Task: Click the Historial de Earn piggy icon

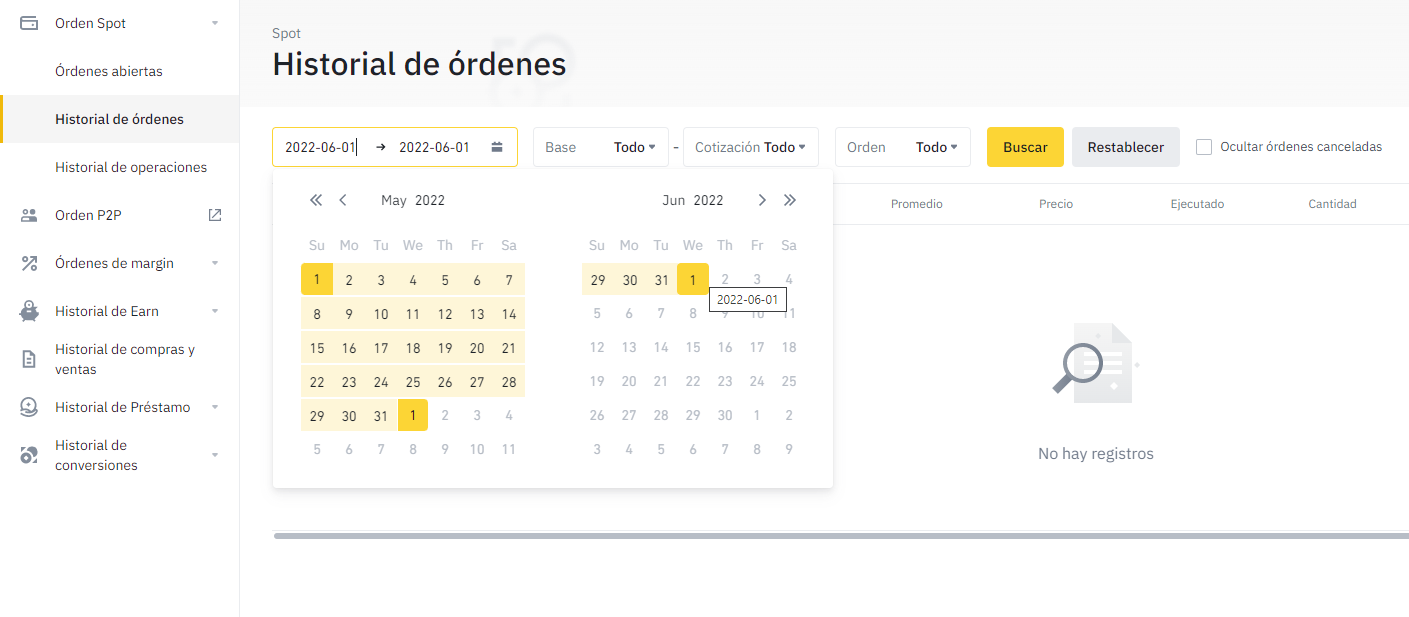Action: (x=29, y=311)
